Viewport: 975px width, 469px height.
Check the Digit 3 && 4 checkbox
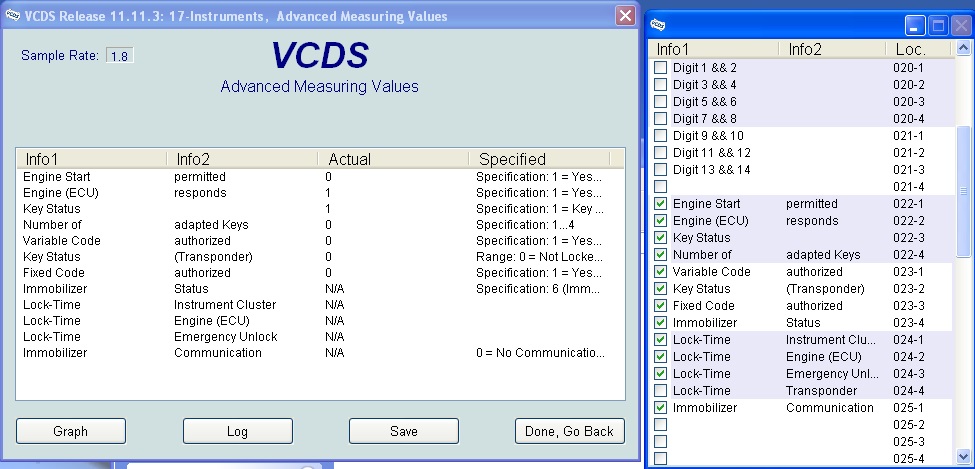(660, 85)
